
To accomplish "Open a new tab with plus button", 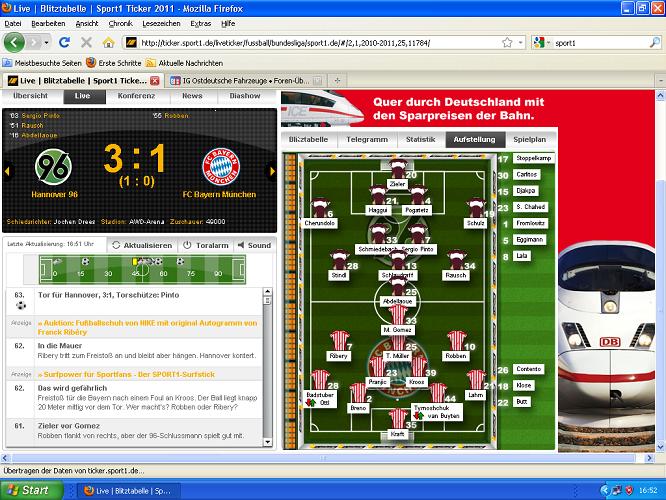I will point(337,80).
